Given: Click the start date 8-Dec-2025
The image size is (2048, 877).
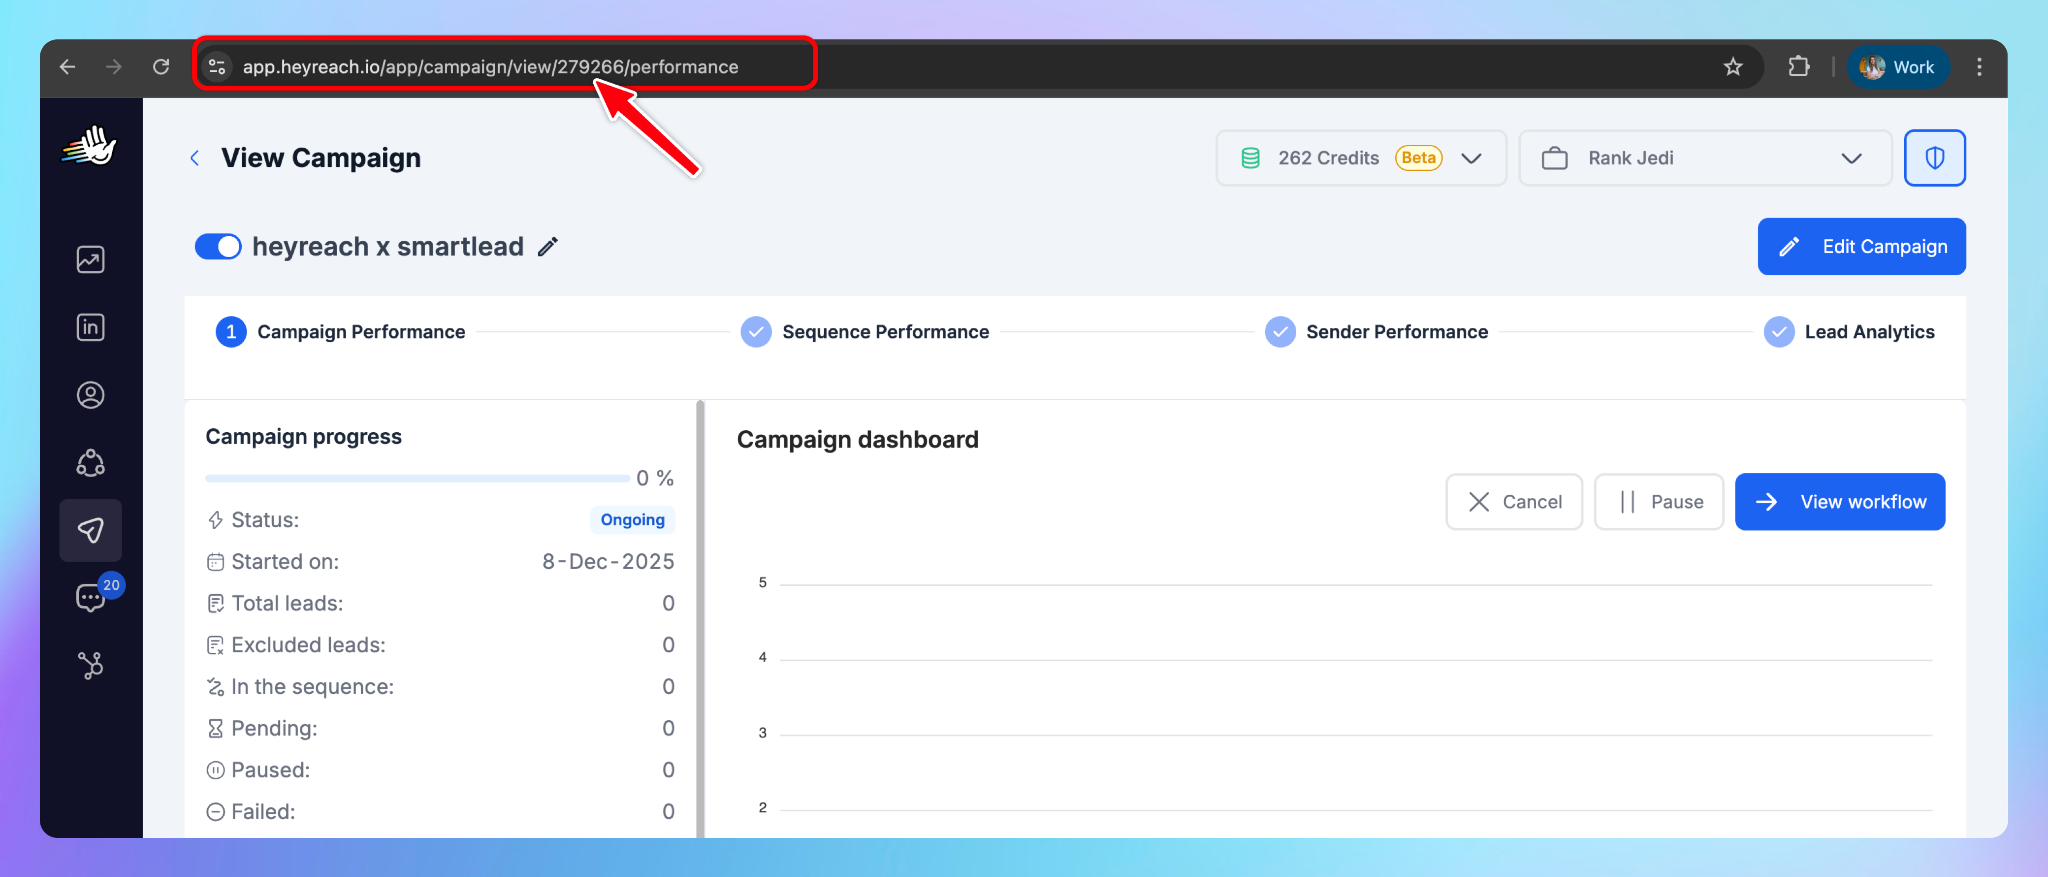Looking at the screenshot, I should [x=608, y=562].
